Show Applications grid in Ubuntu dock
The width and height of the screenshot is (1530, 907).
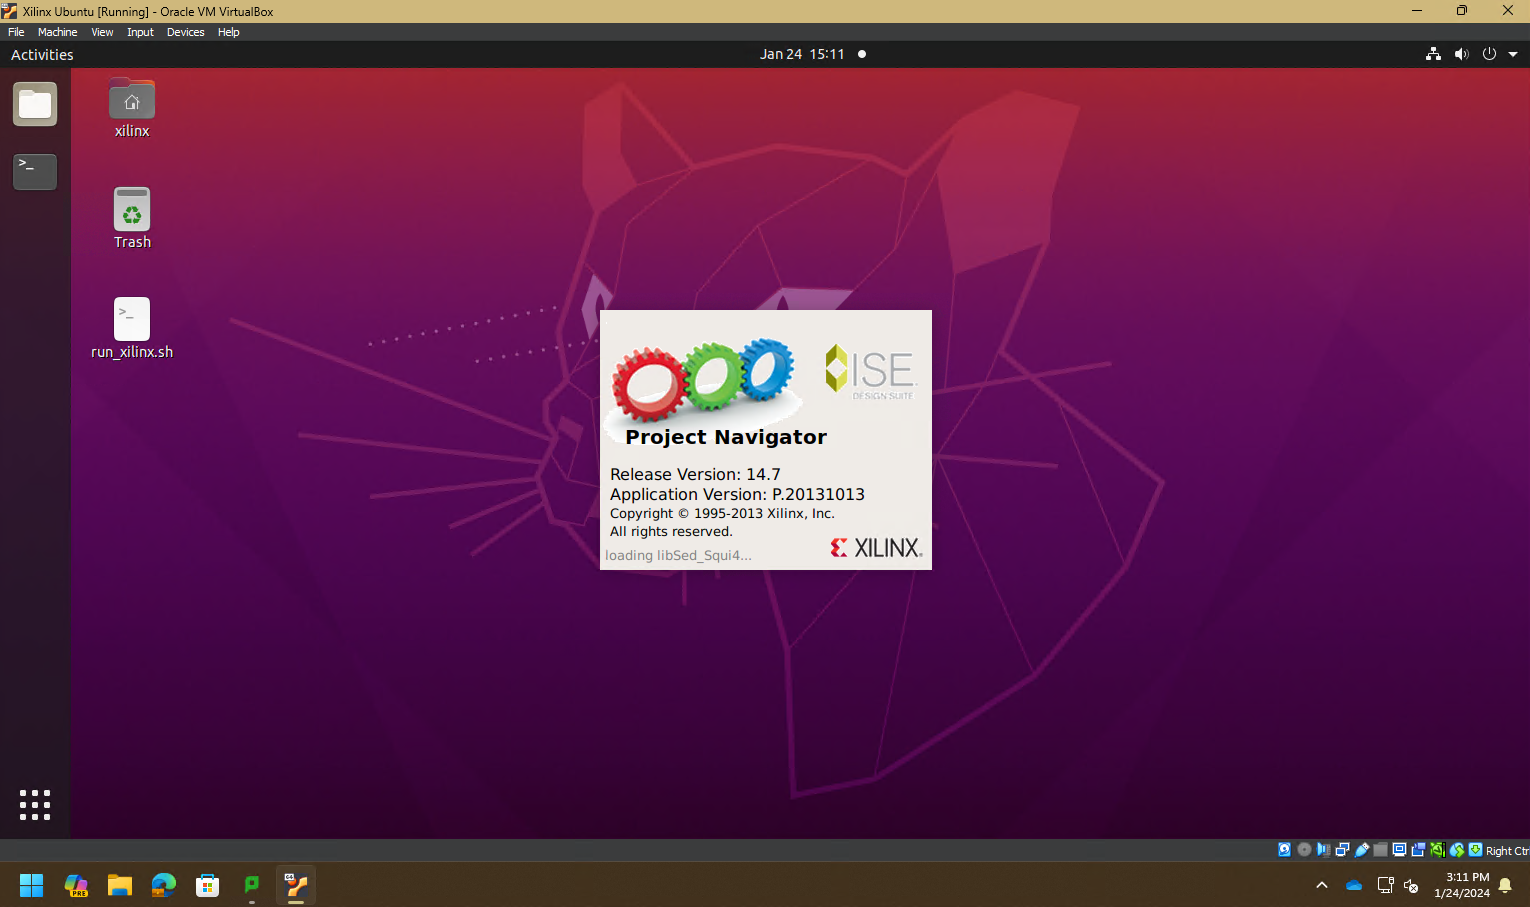pos(35,805)
